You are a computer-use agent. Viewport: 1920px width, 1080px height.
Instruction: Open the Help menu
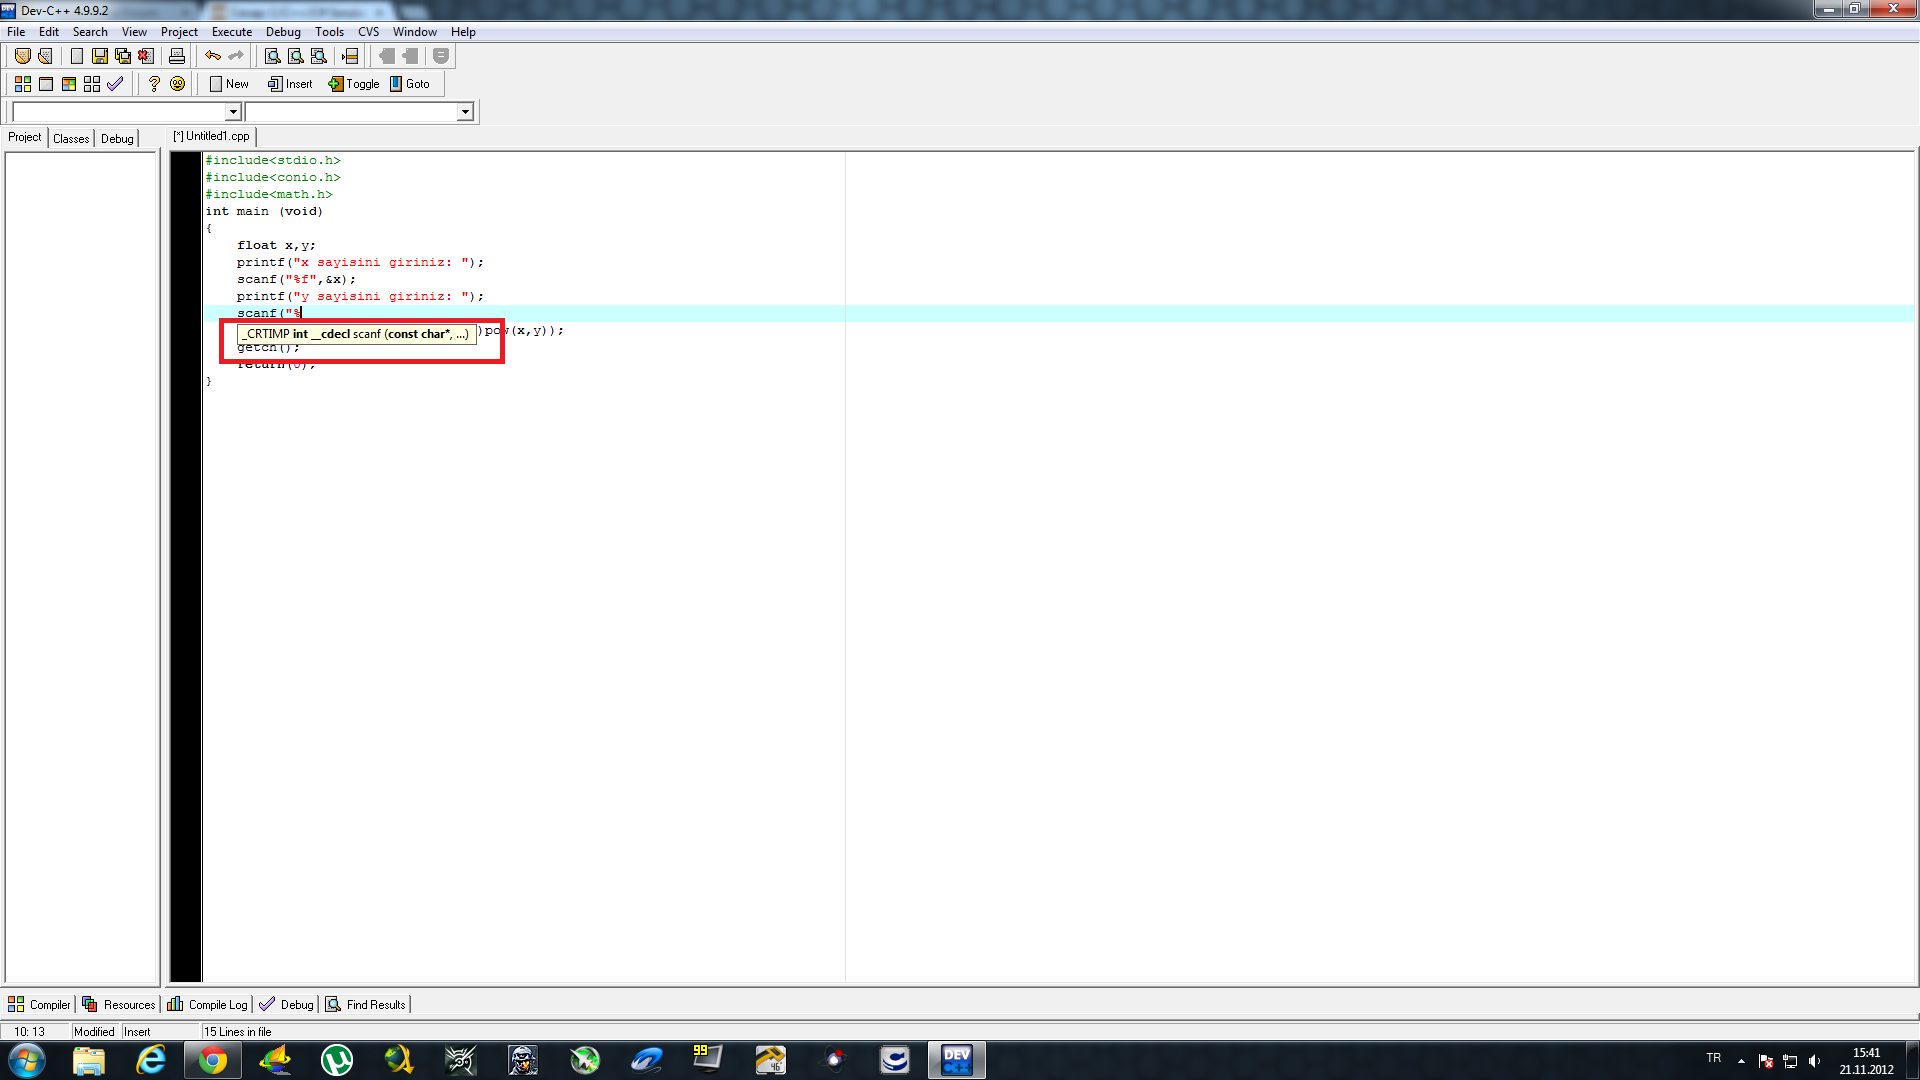click(x=463, y=32)
